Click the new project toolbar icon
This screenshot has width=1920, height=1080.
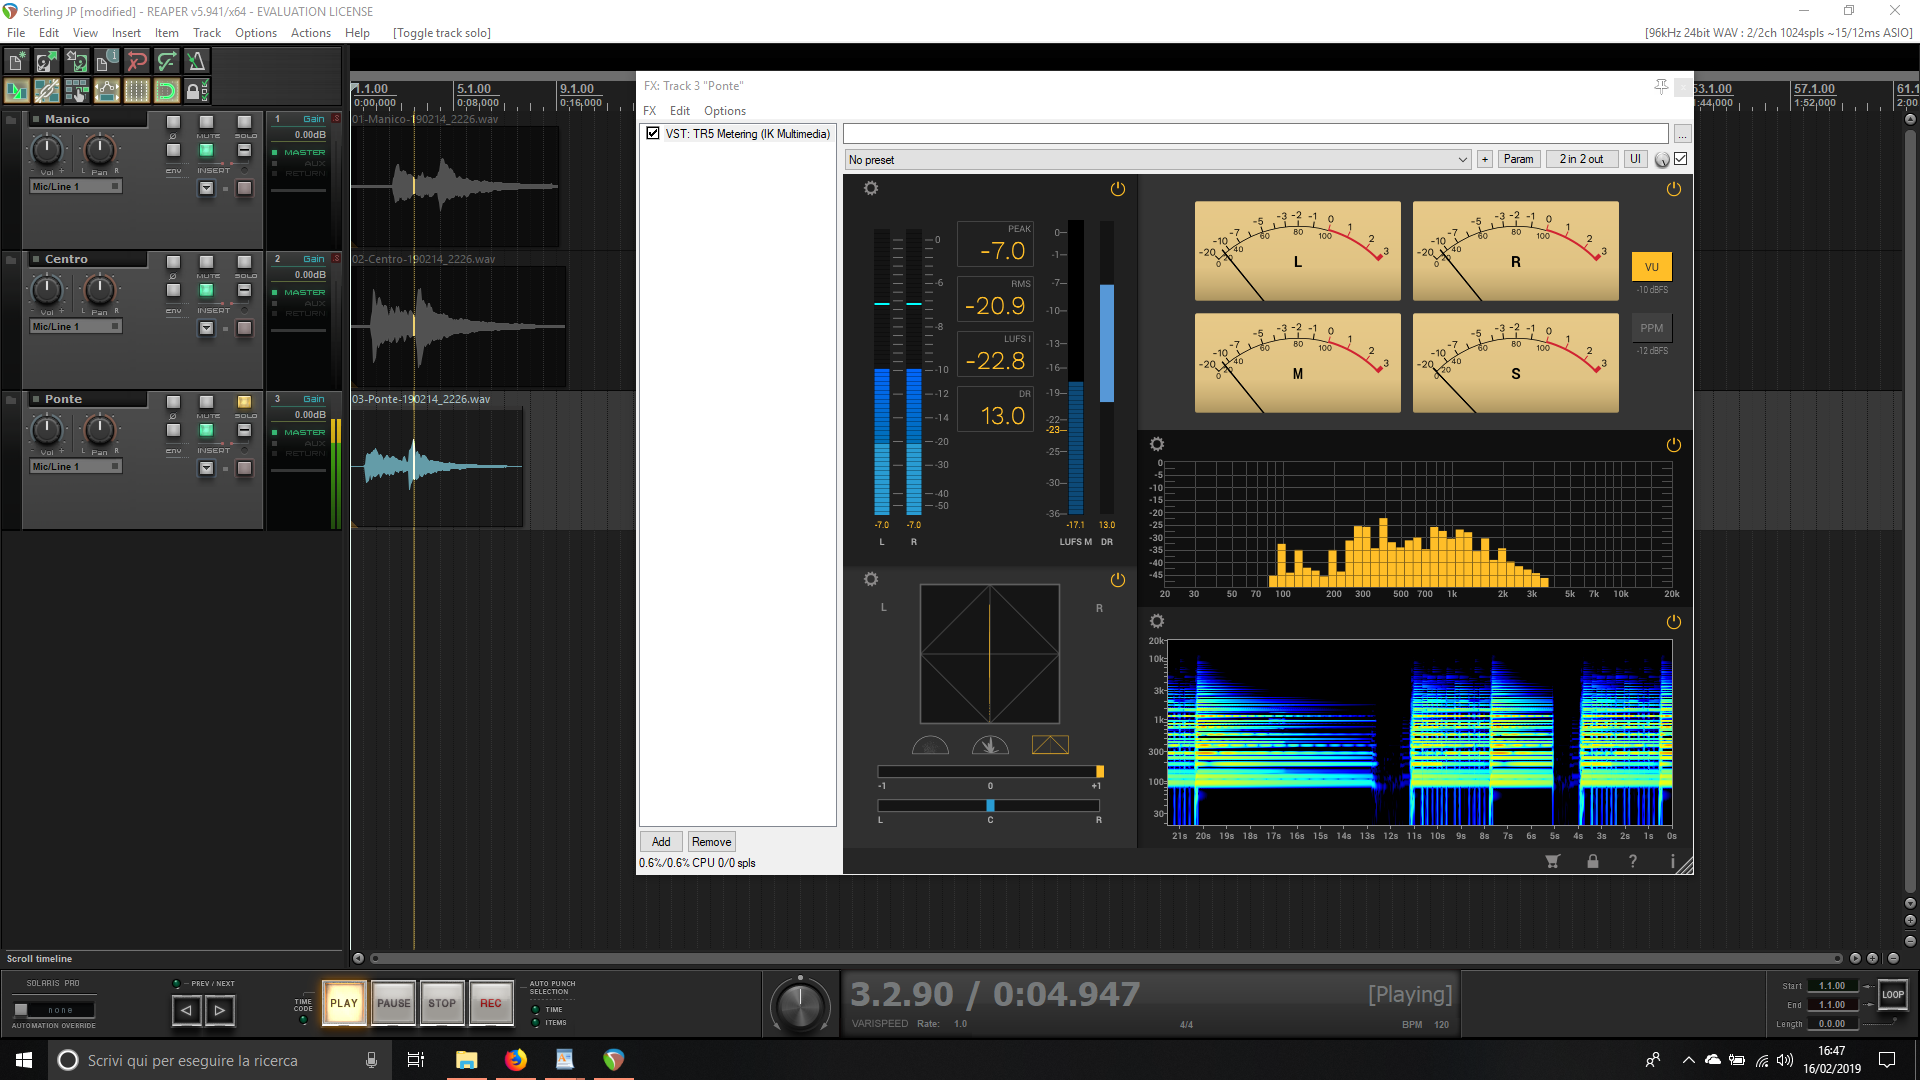click(x=16, y=62)
